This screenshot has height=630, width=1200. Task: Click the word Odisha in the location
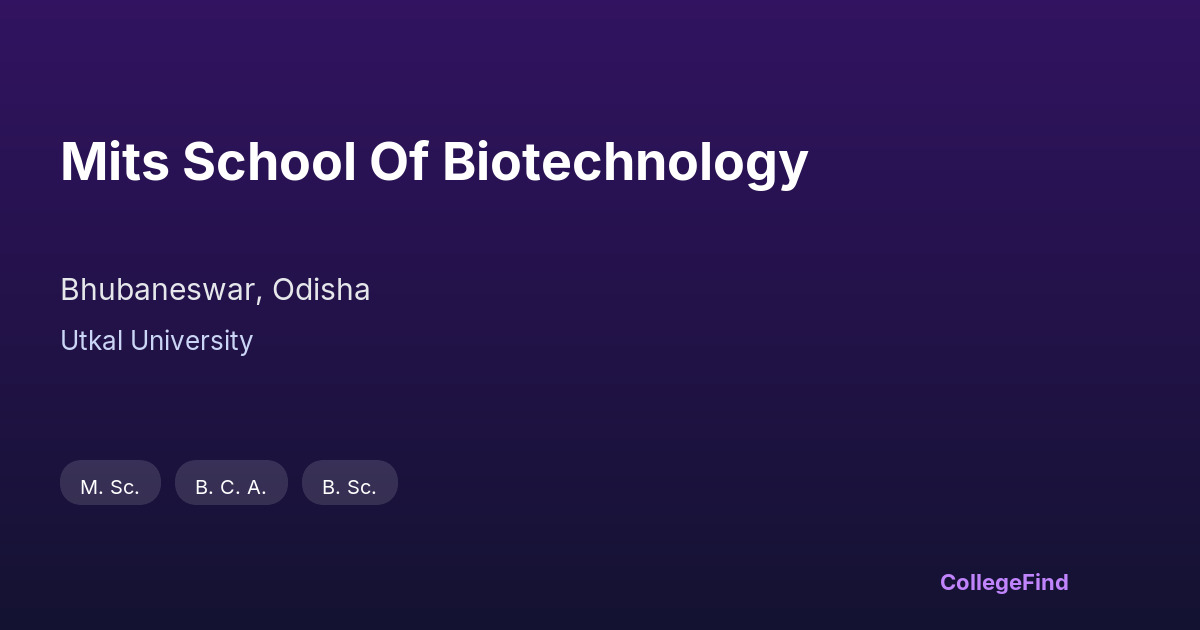point(321,290)
